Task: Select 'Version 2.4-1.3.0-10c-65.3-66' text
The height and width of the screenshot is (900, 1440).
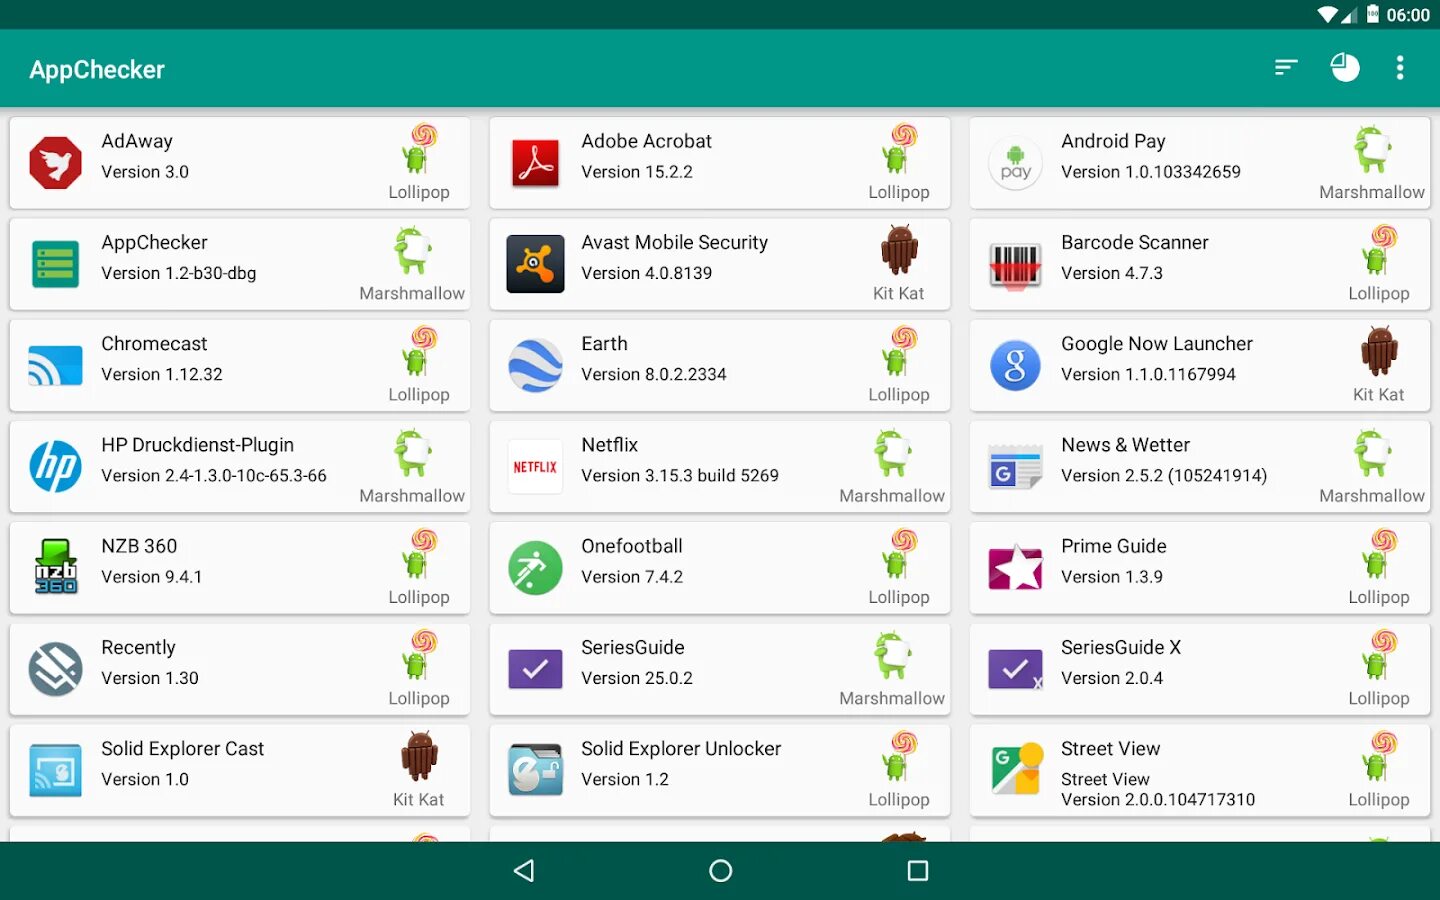Action: click(214, 475)
